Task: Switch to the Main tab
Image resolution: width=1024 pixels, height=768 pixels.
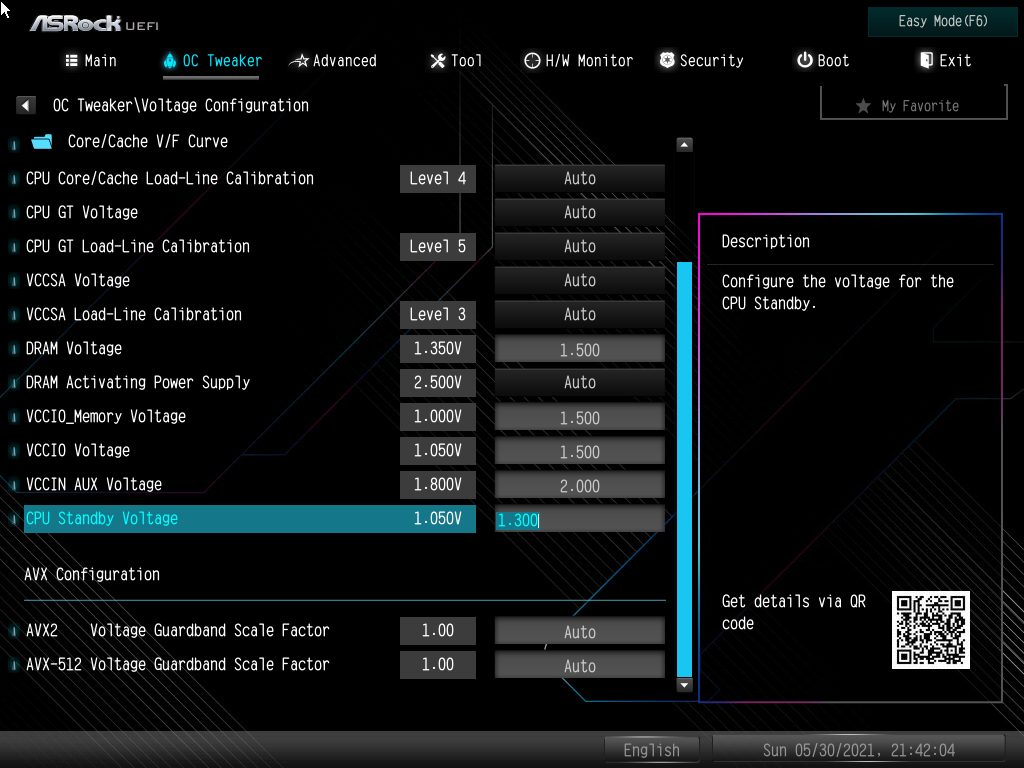Action: point(91,61)
